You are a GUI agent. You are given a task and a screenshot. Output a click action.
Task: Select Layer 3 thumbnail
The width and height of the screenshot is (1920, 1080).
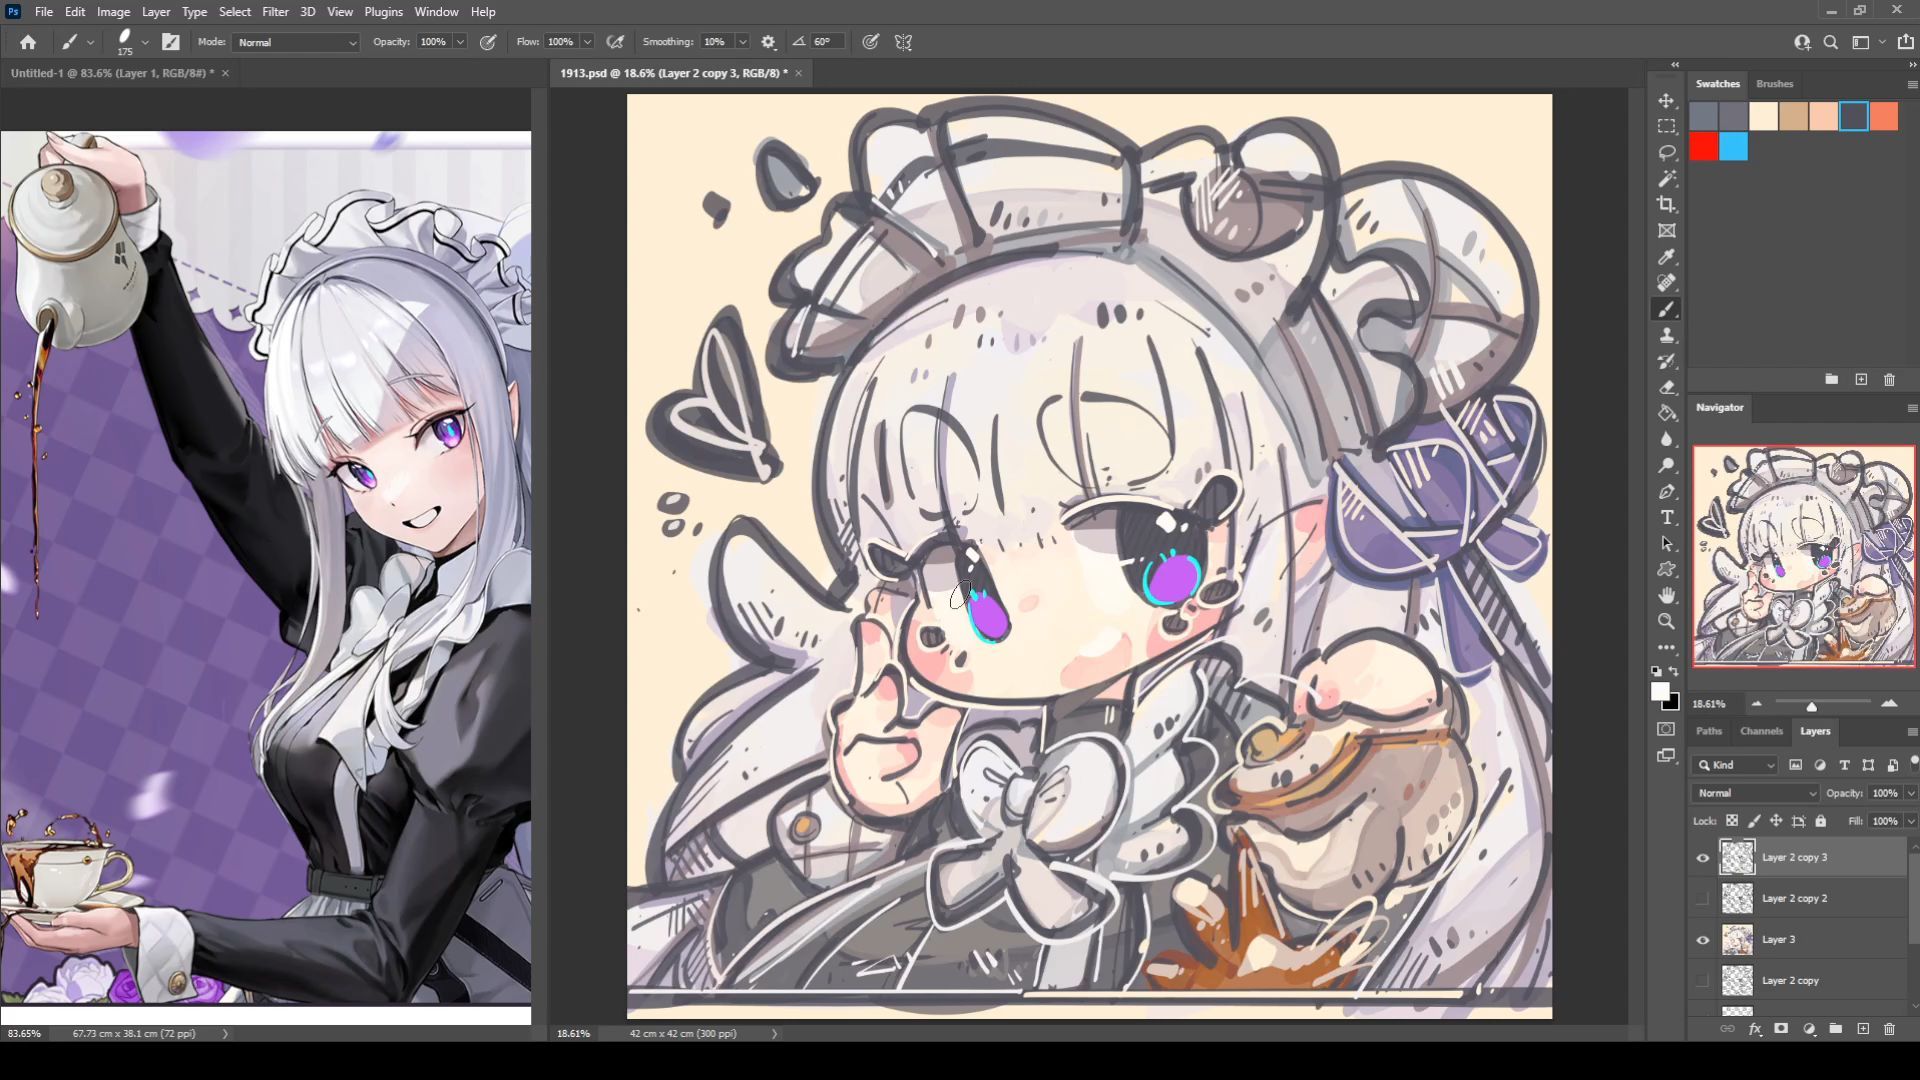(1737, 940)
